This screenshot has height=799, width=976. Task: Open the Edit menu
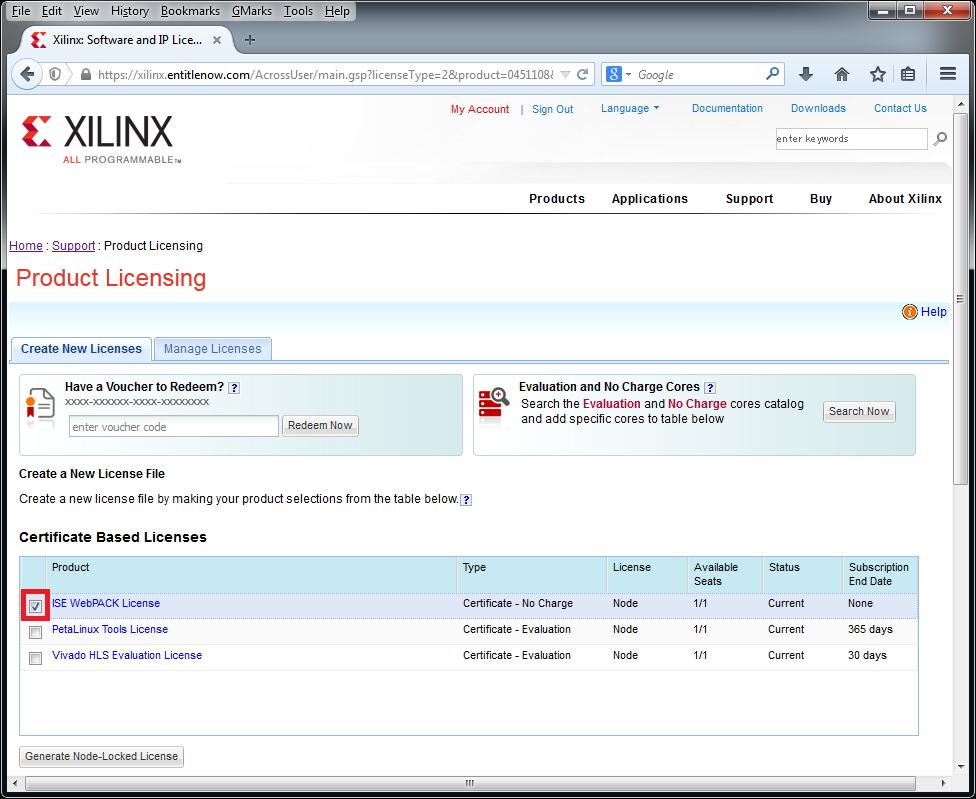[52, 11]
